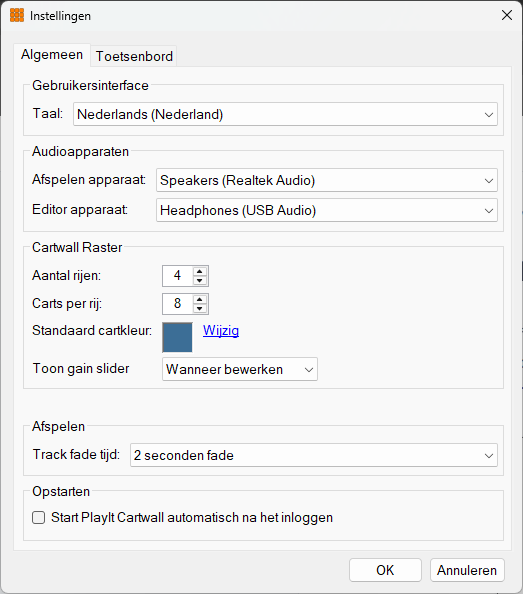Increase Carts per rij with up arrow
The height and width of the screenshot is (594, 523).
click(200, 299)
